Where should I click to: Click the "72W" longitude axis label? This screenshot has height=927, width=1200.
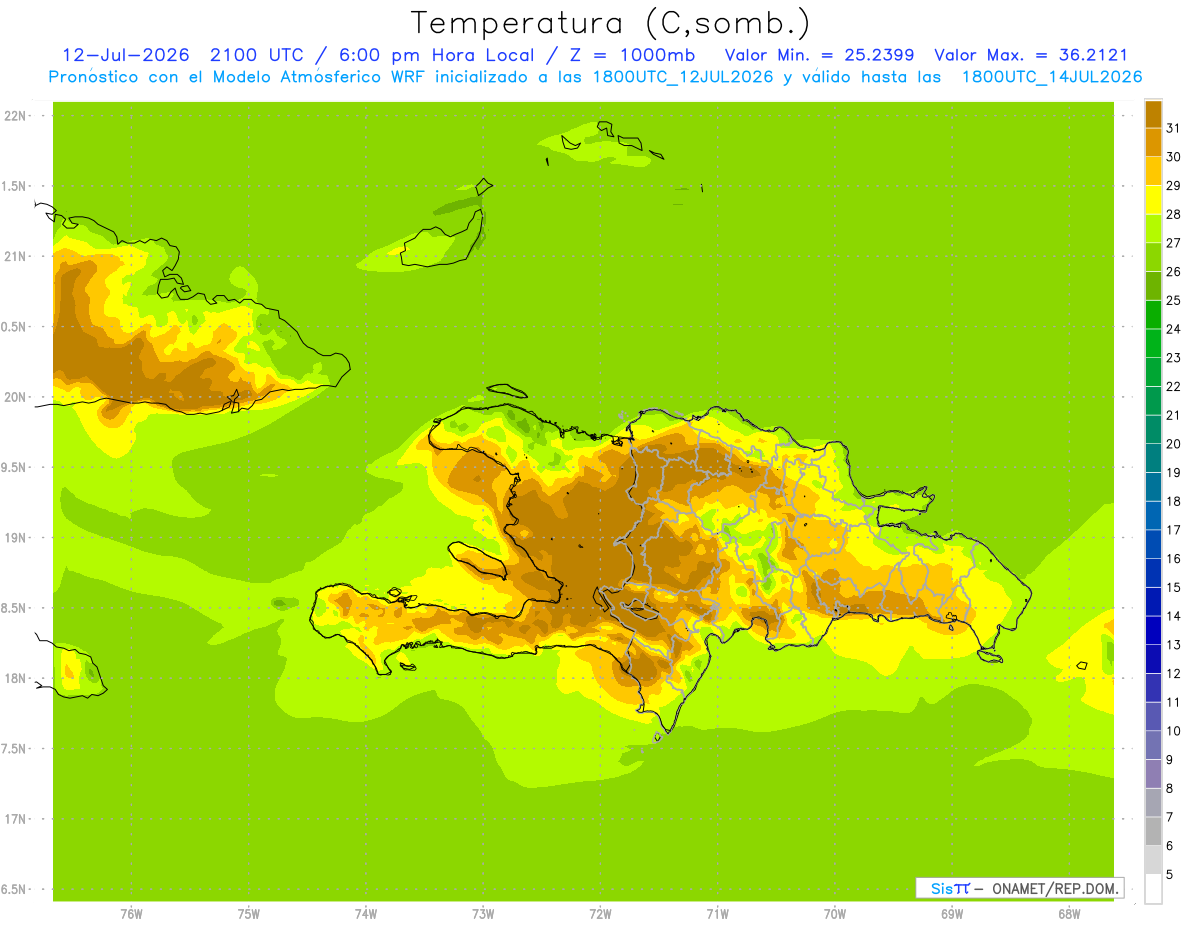coord(600,914)
